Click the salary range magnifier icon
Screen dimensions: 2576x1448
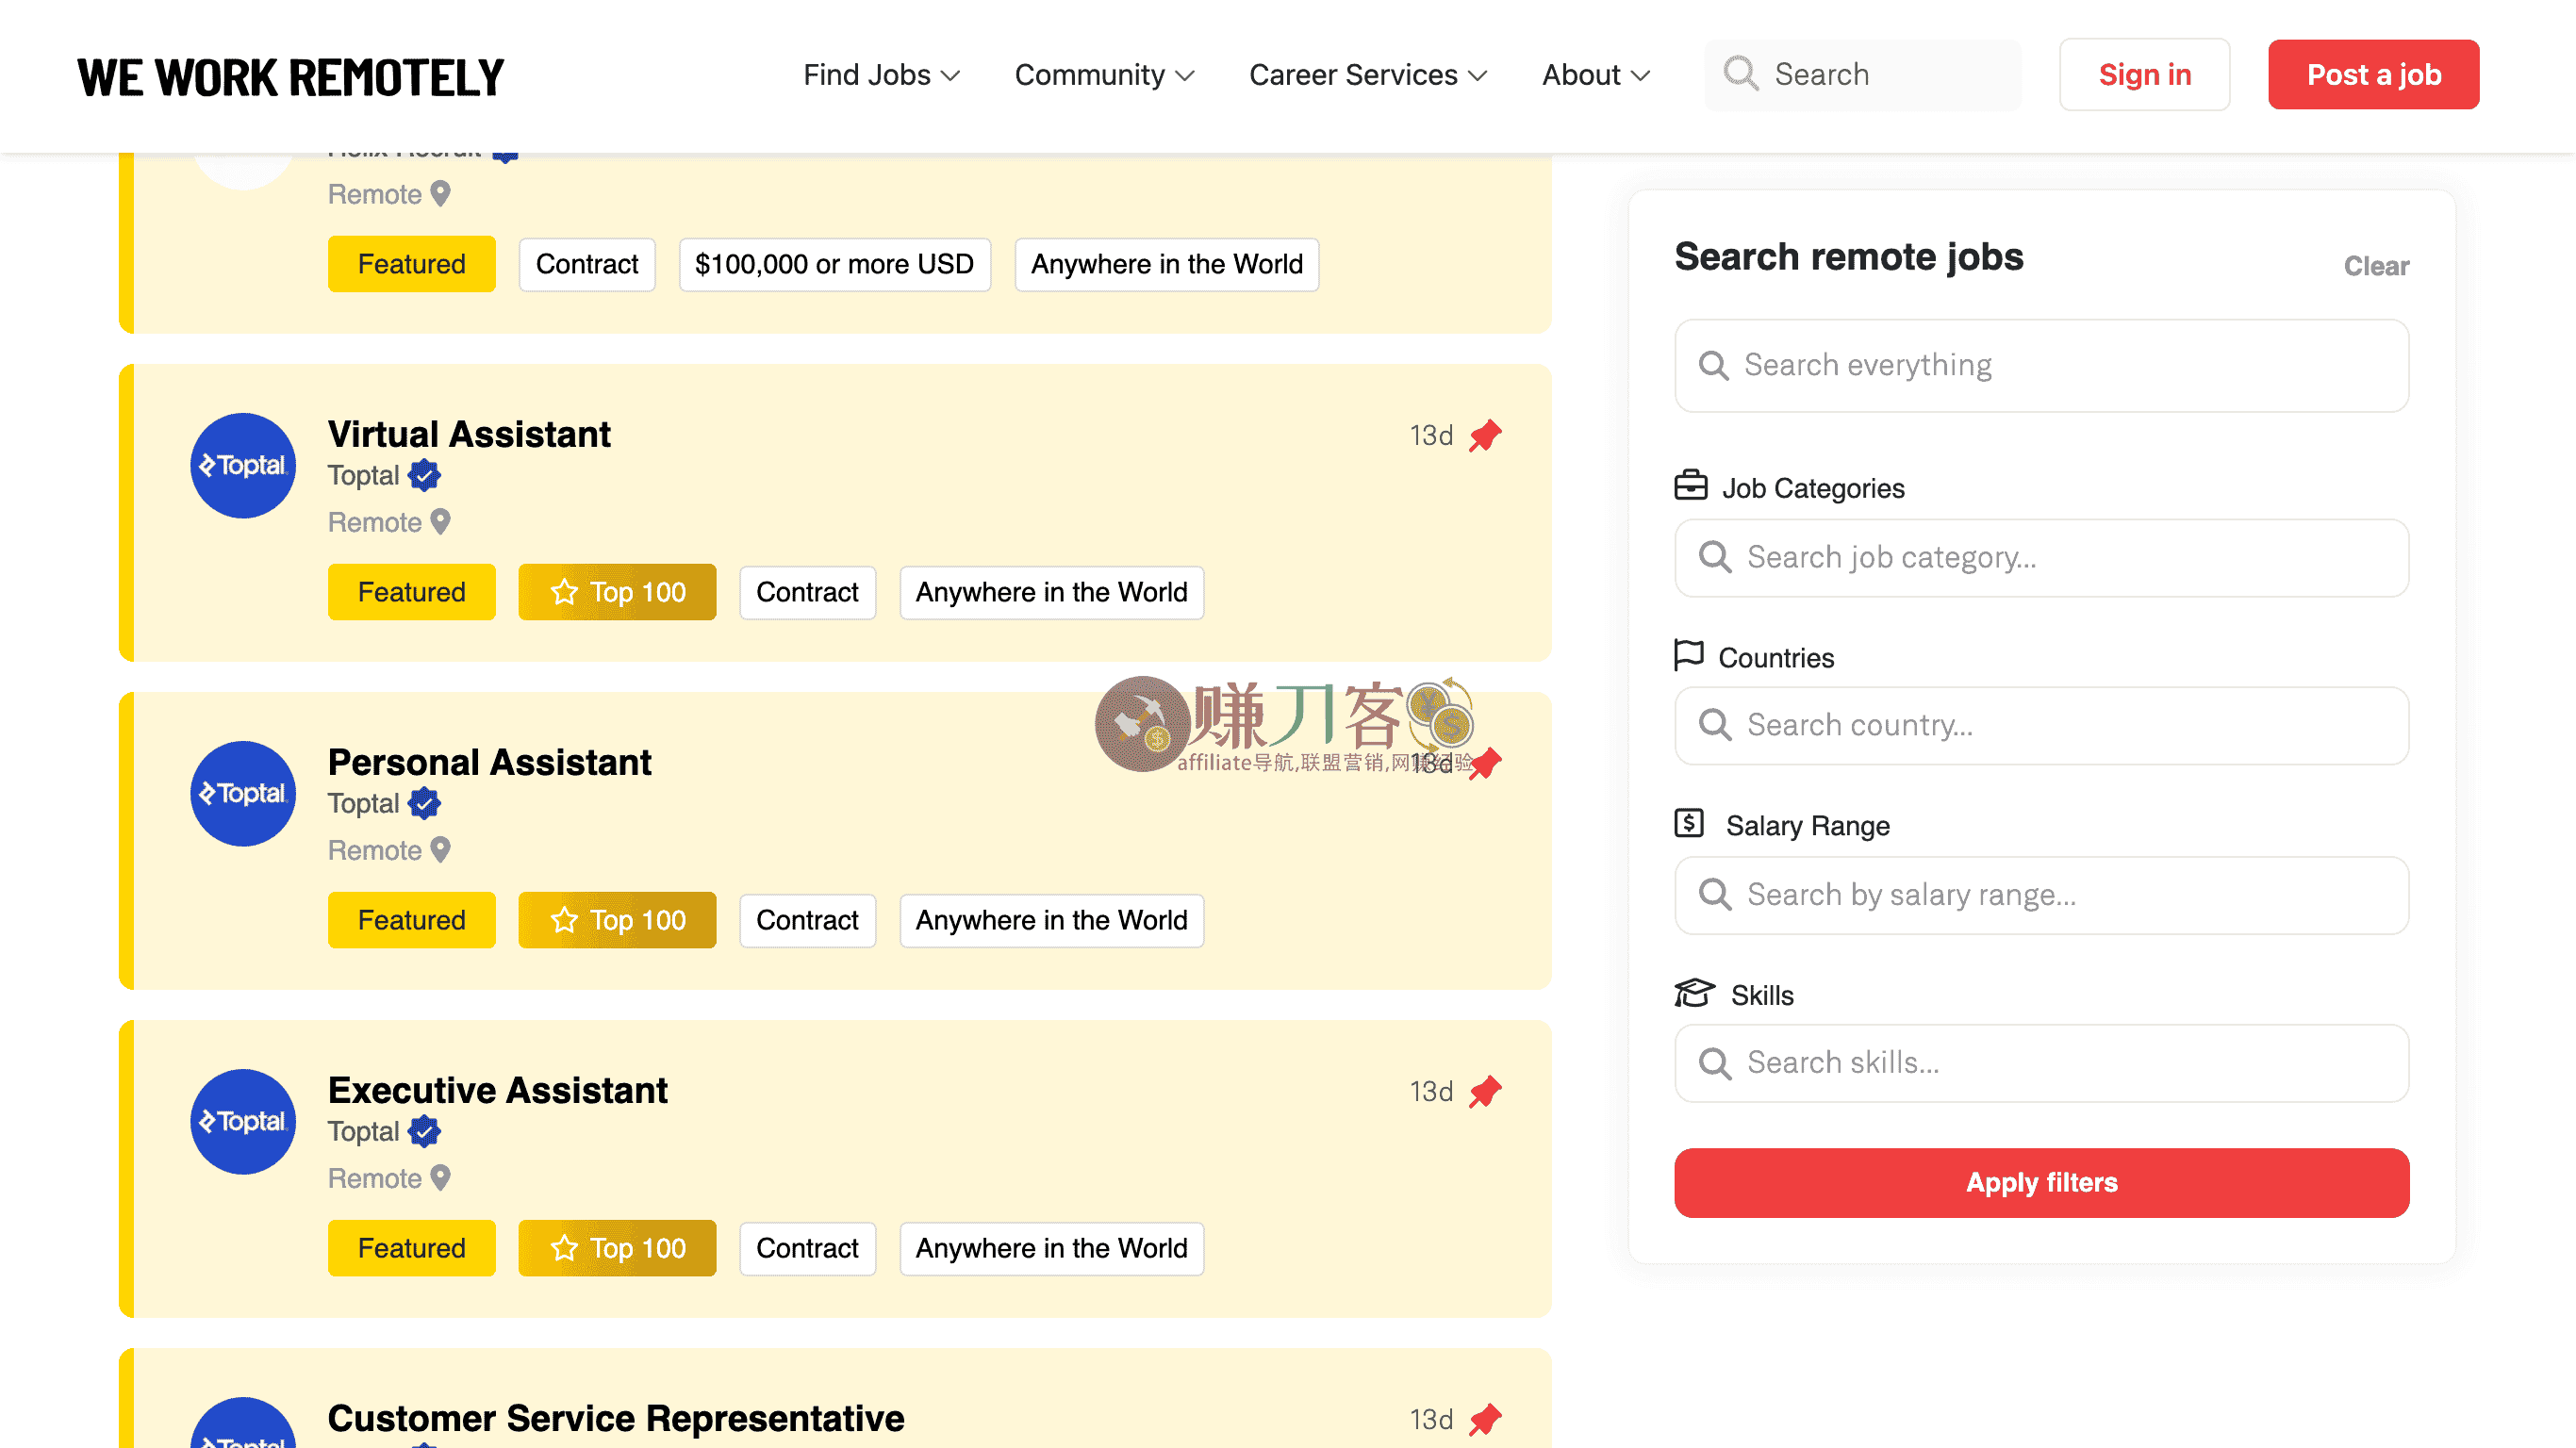pyautogui.click(x=1715, y=895)
